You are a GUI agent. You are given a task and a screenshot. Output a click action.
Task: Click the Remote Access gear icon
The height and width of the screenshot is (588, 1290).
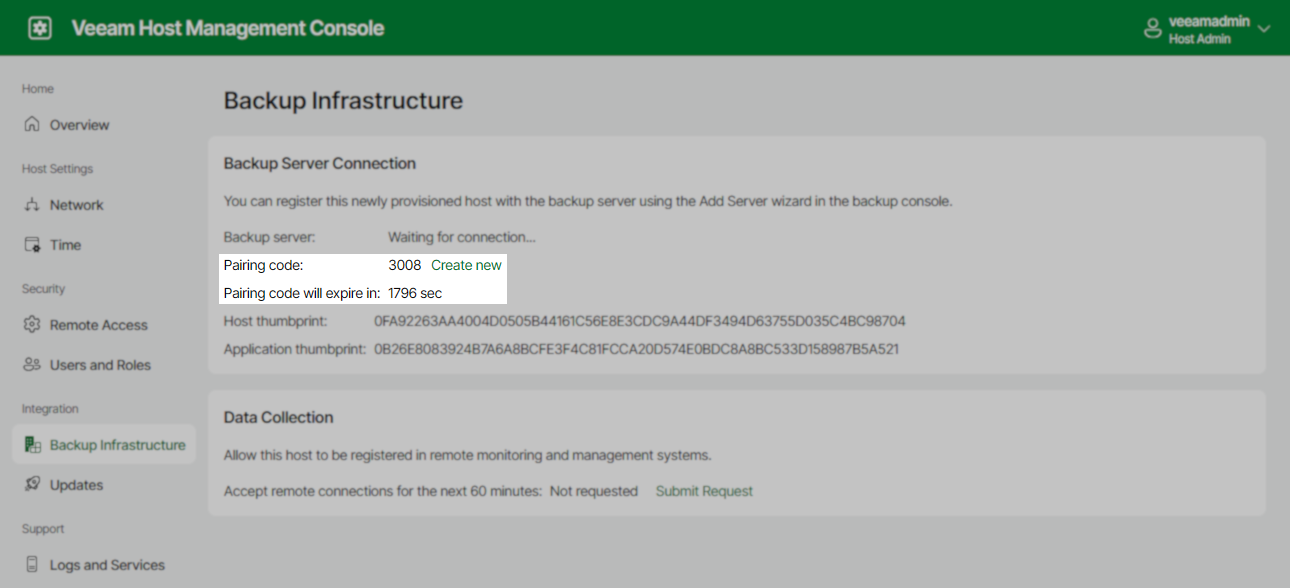(x=31, y=324)
